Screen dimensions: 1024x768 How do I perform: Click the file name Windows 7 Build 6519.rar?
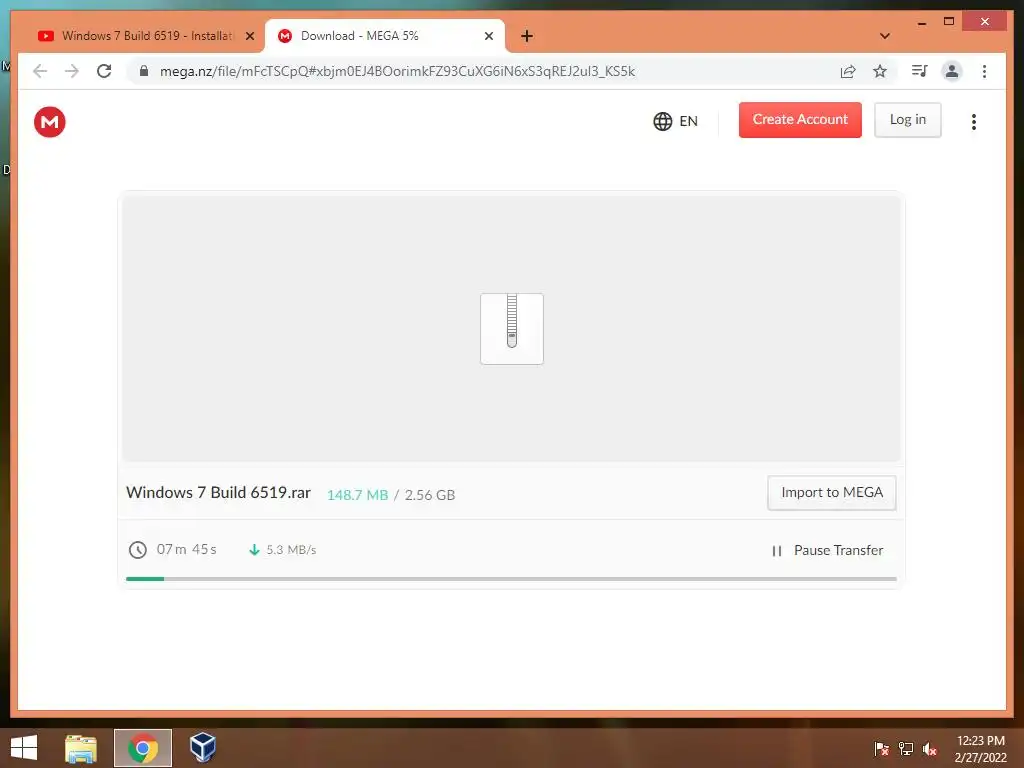(x=218, y=492)
